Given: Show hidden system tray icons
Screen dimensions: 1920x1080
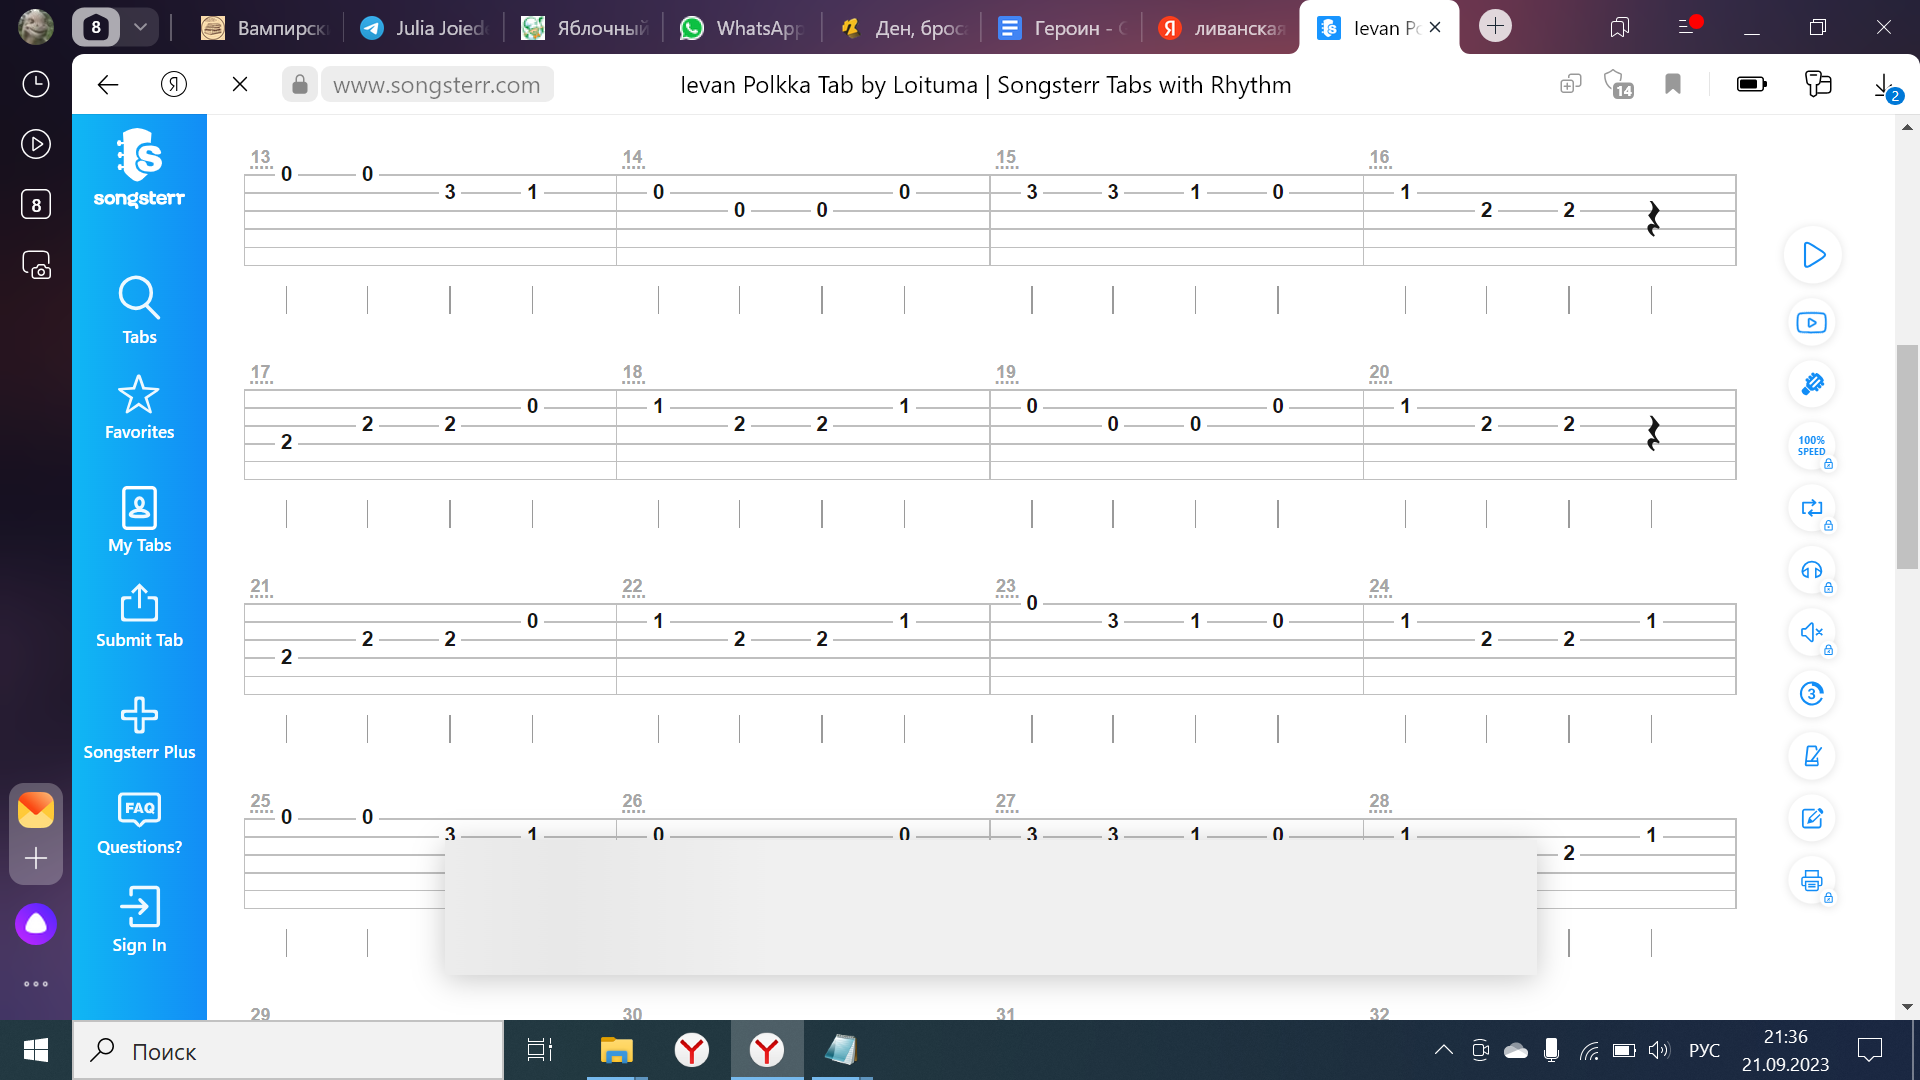Looking at the screenshot, I should point(1443,1050).
